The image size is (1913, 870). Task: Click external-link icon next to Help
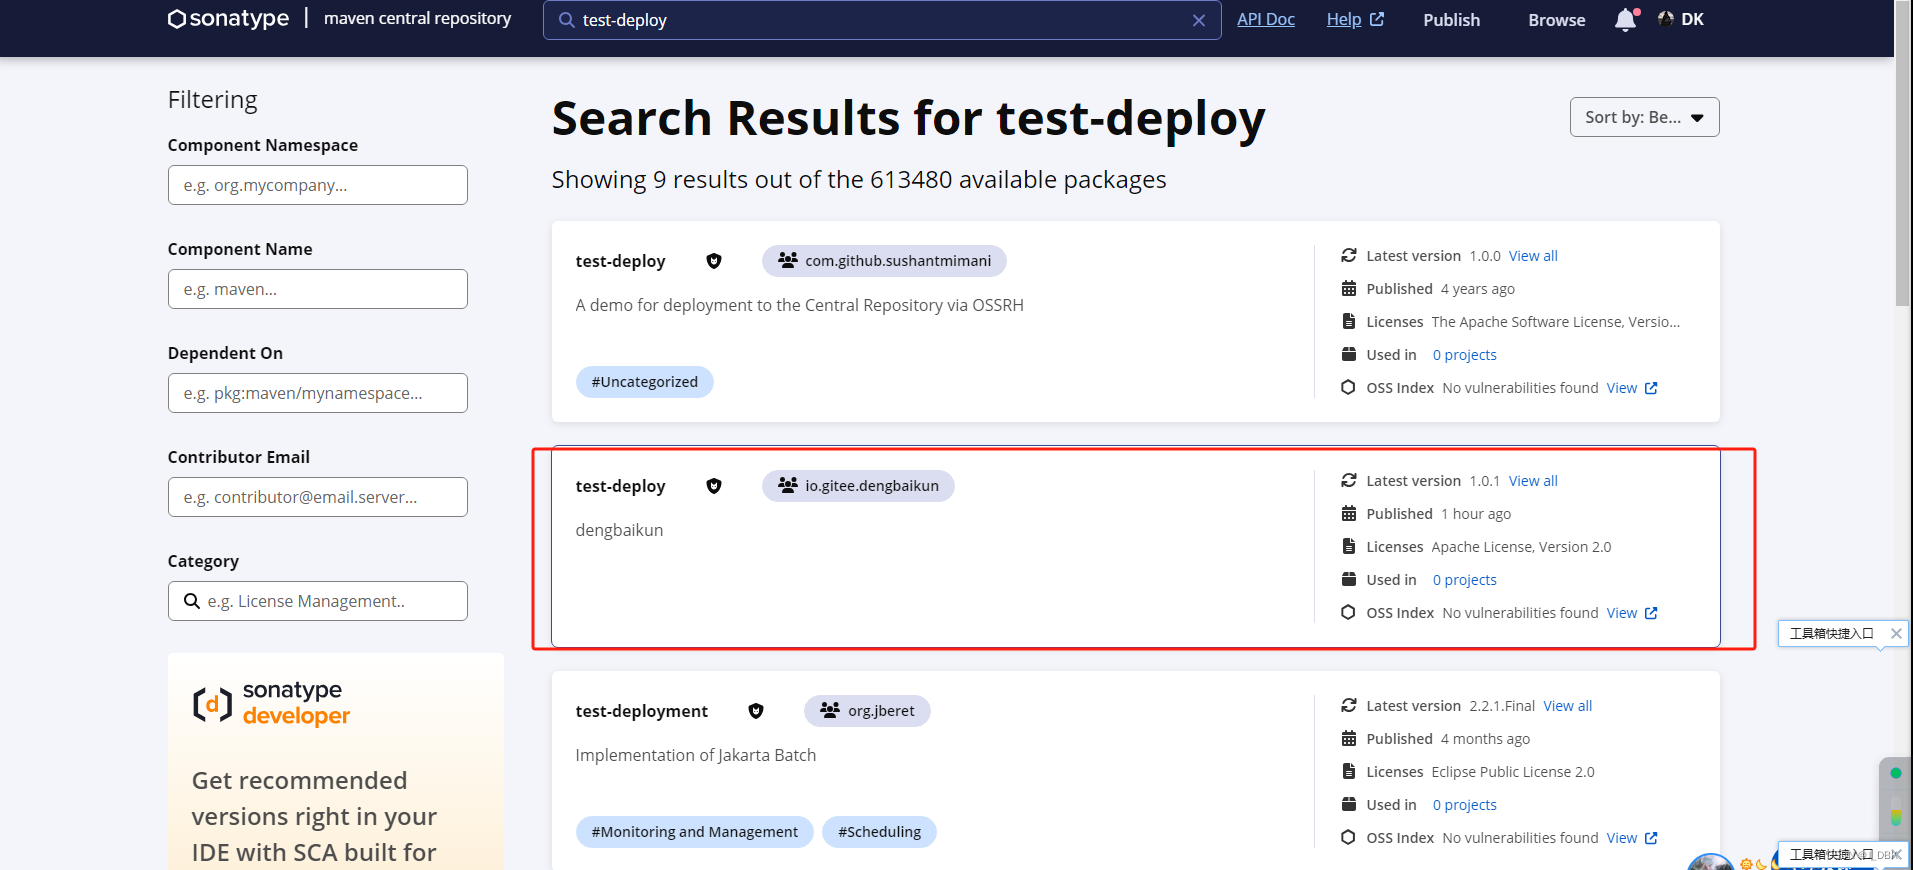coord(1377,19)
